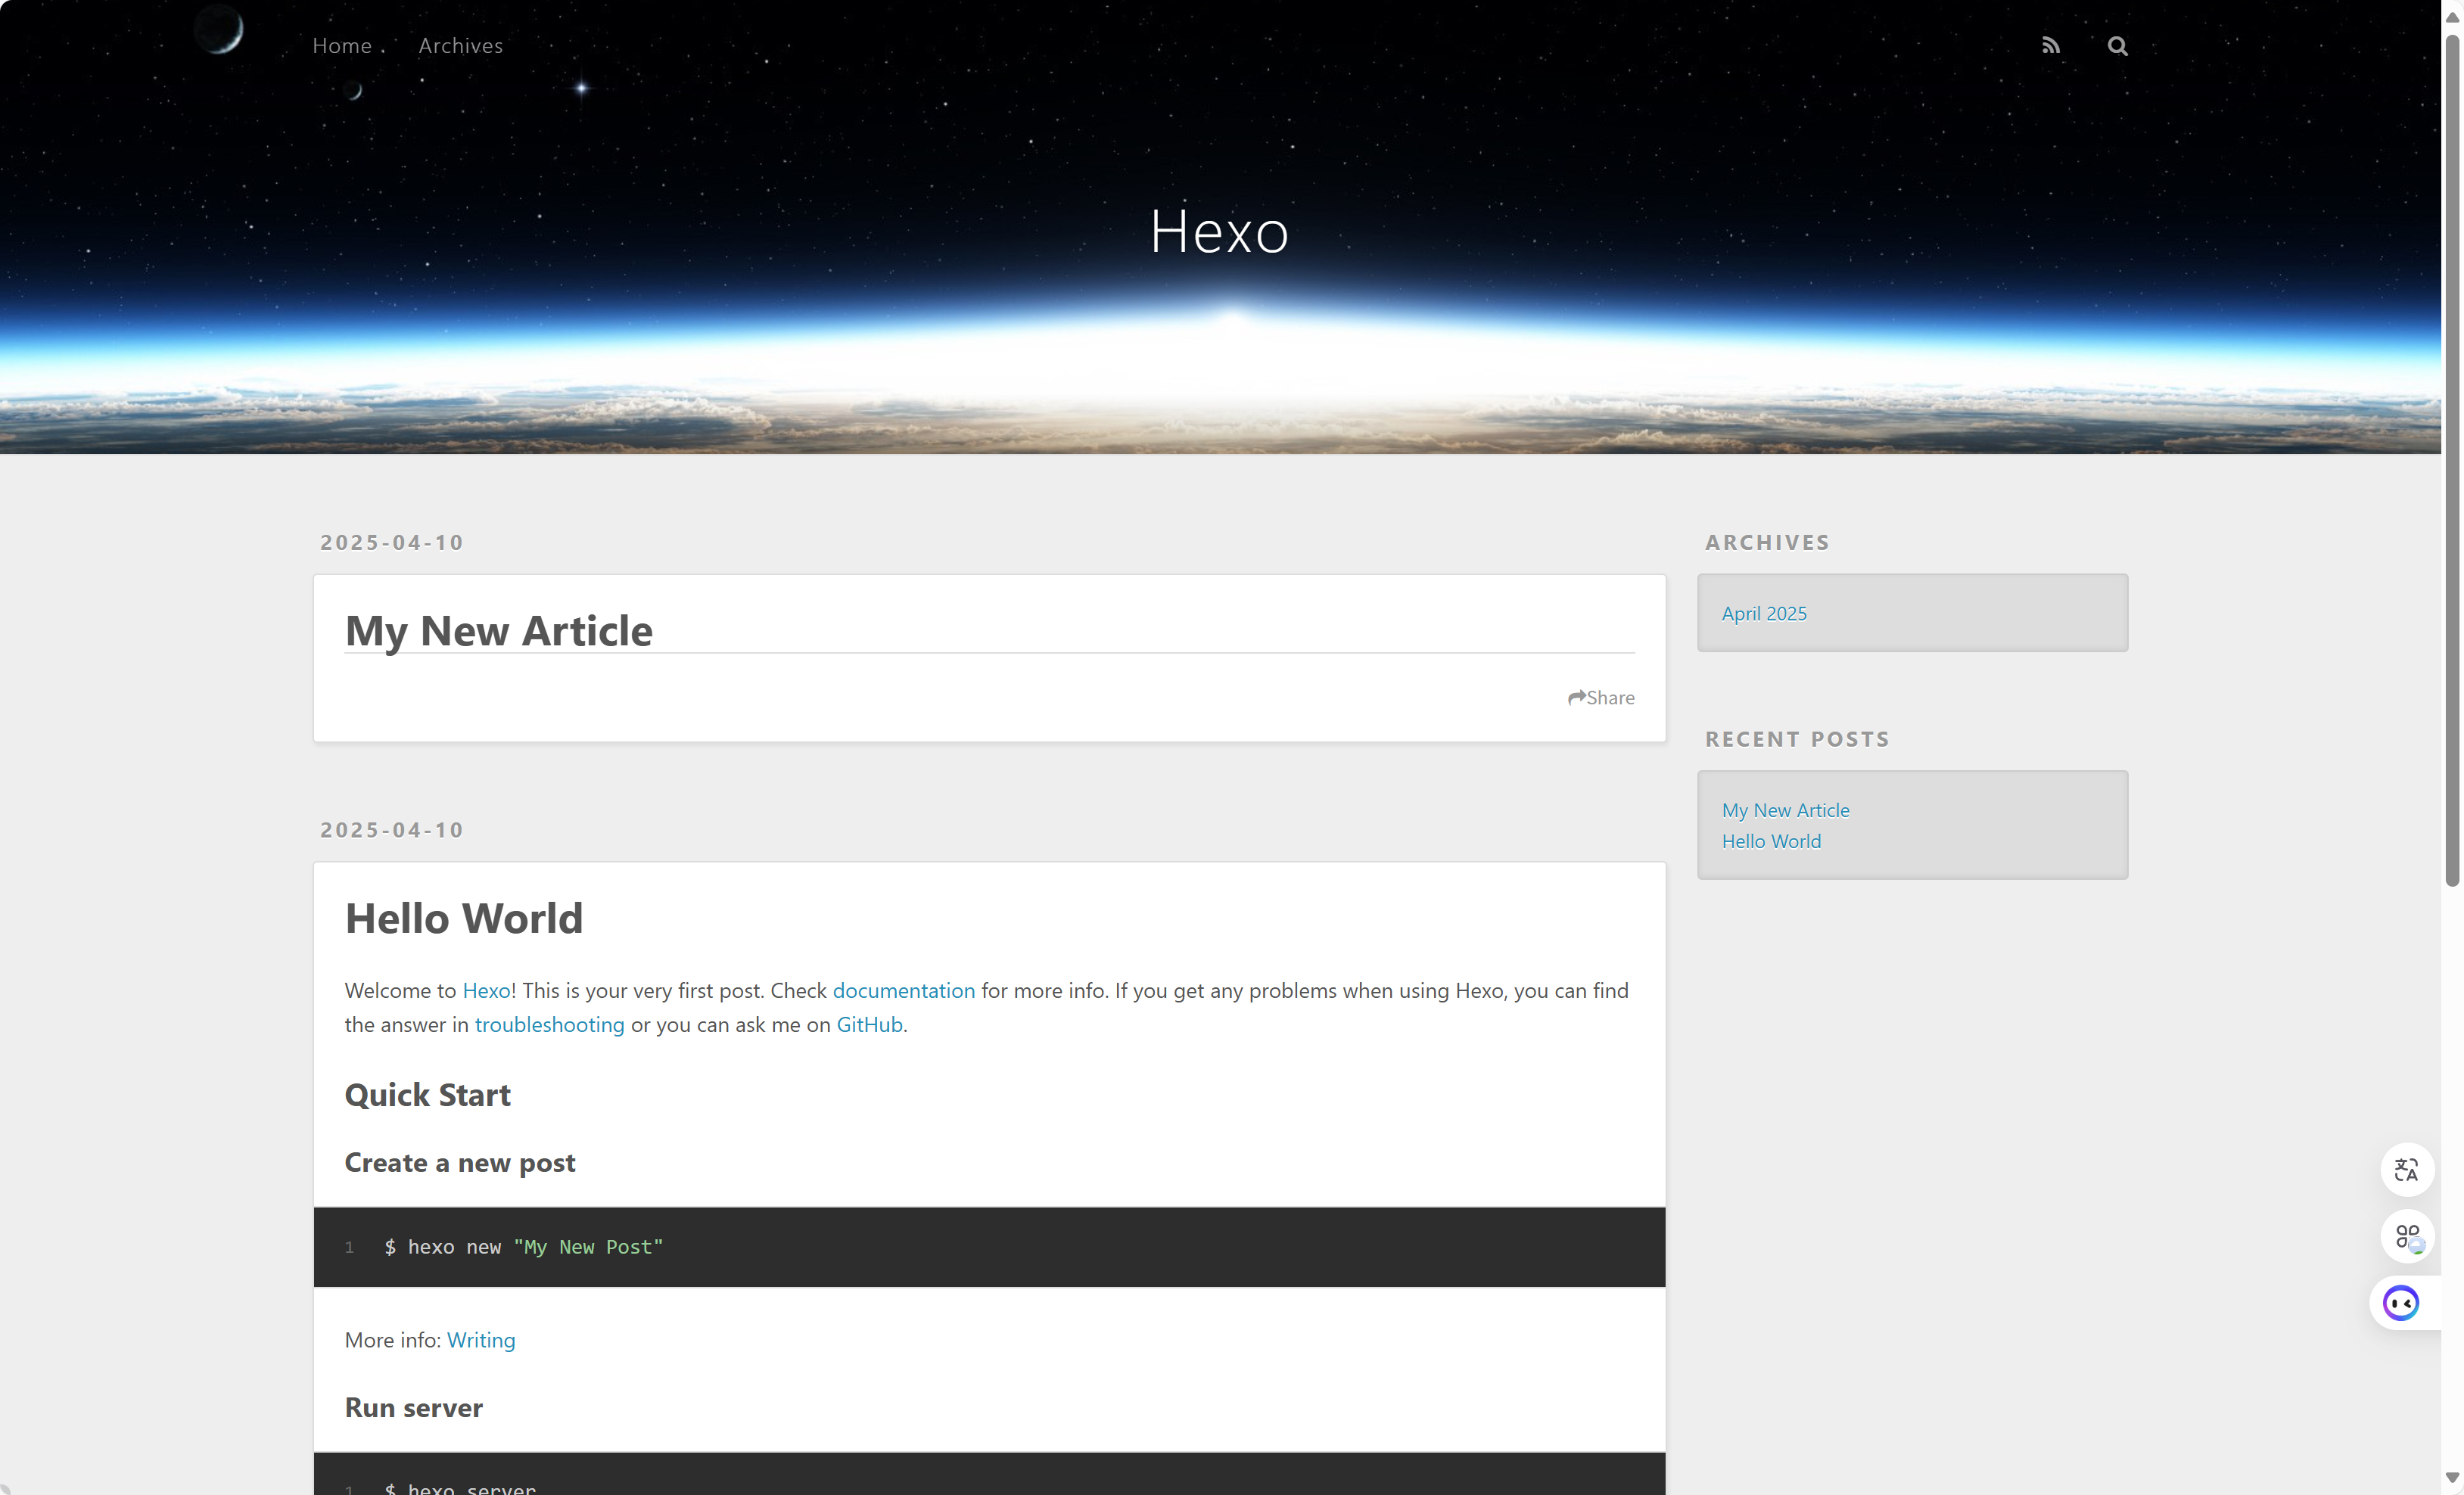Click the Hexo site title
This screenshot has height=1495, width=2464.
1218,232
